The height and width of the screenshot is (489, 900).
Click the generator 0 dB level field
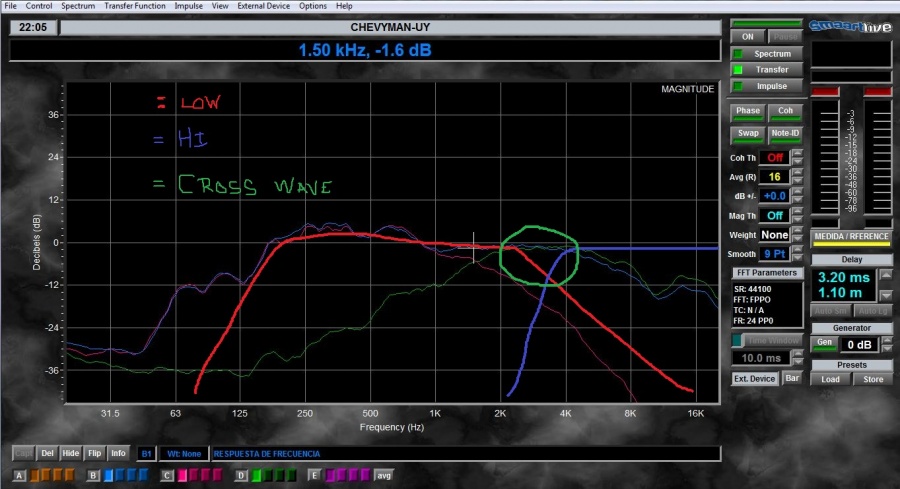coord(863,343)
